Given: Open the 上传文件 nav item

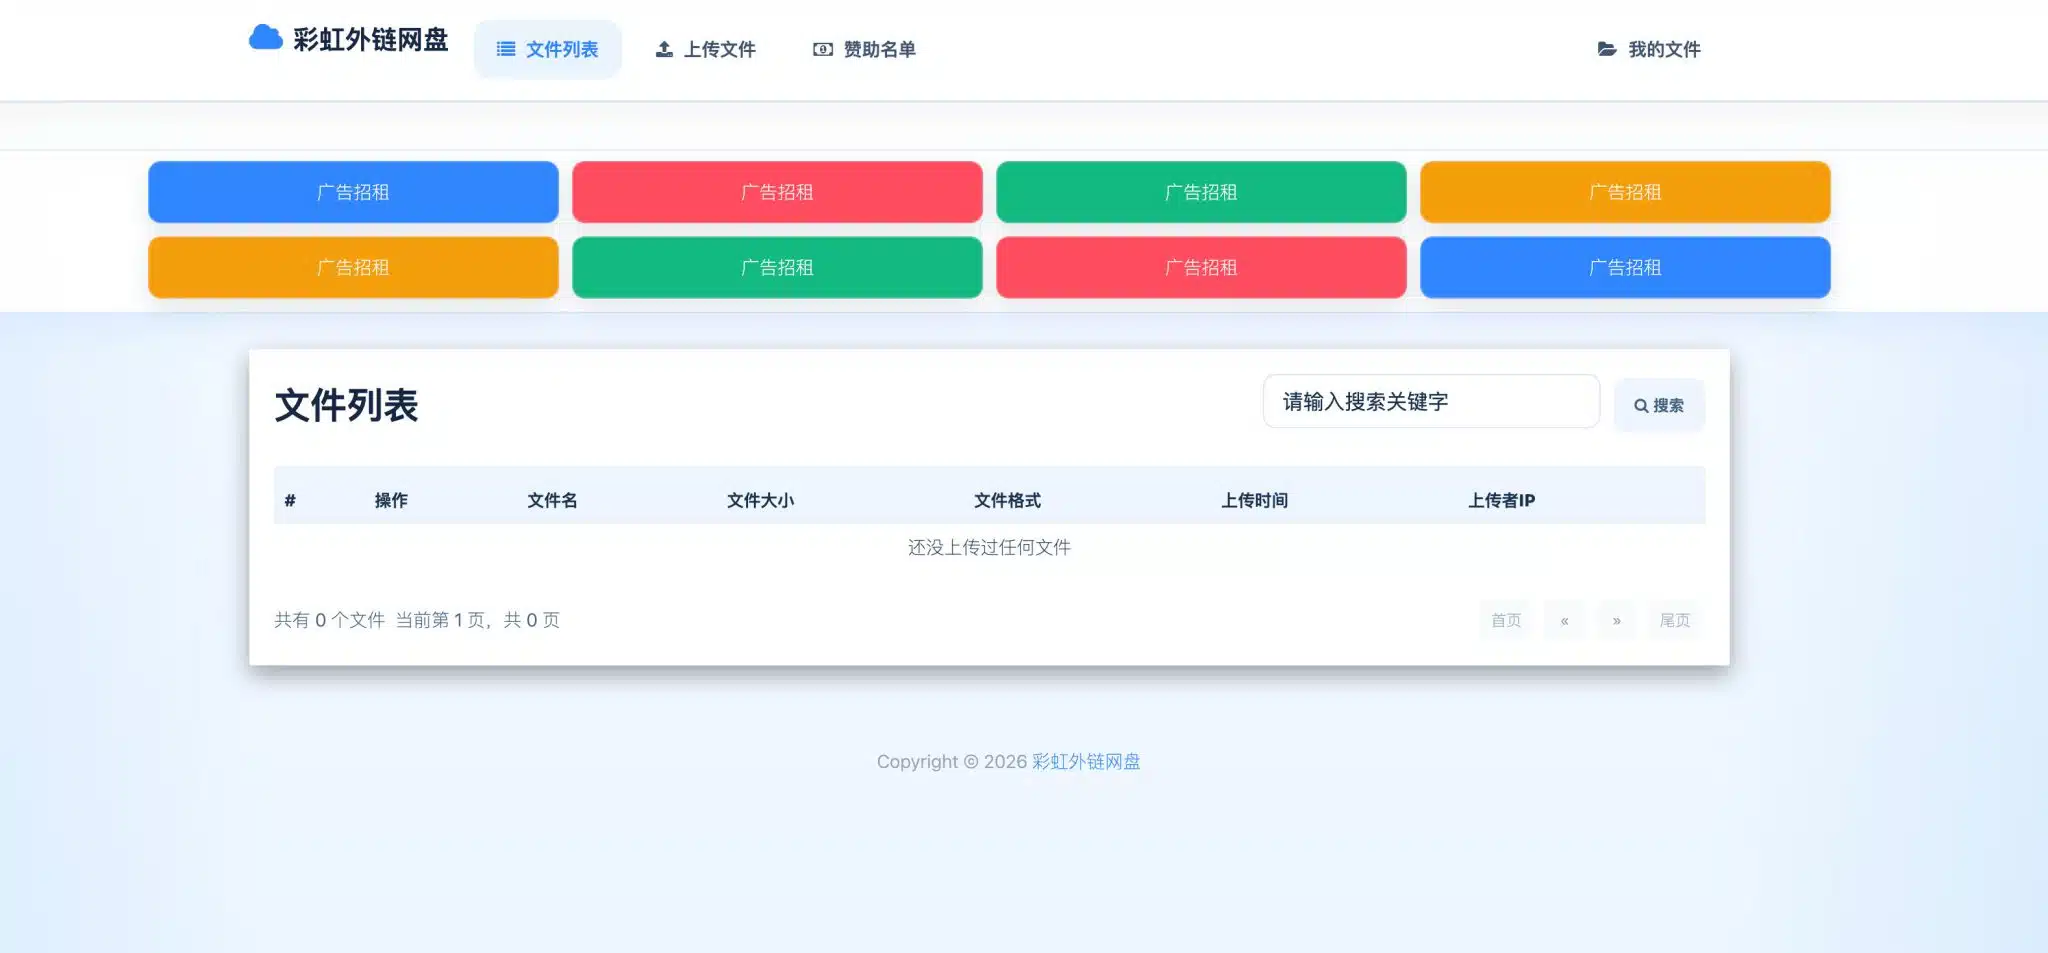Looking at the screenshot, I should click(x=706, y=49).
